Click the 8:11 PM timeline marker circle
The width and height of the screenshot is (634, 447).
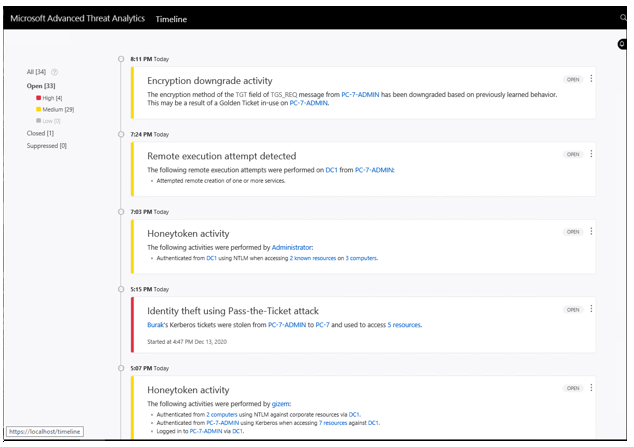pos(120,59)
